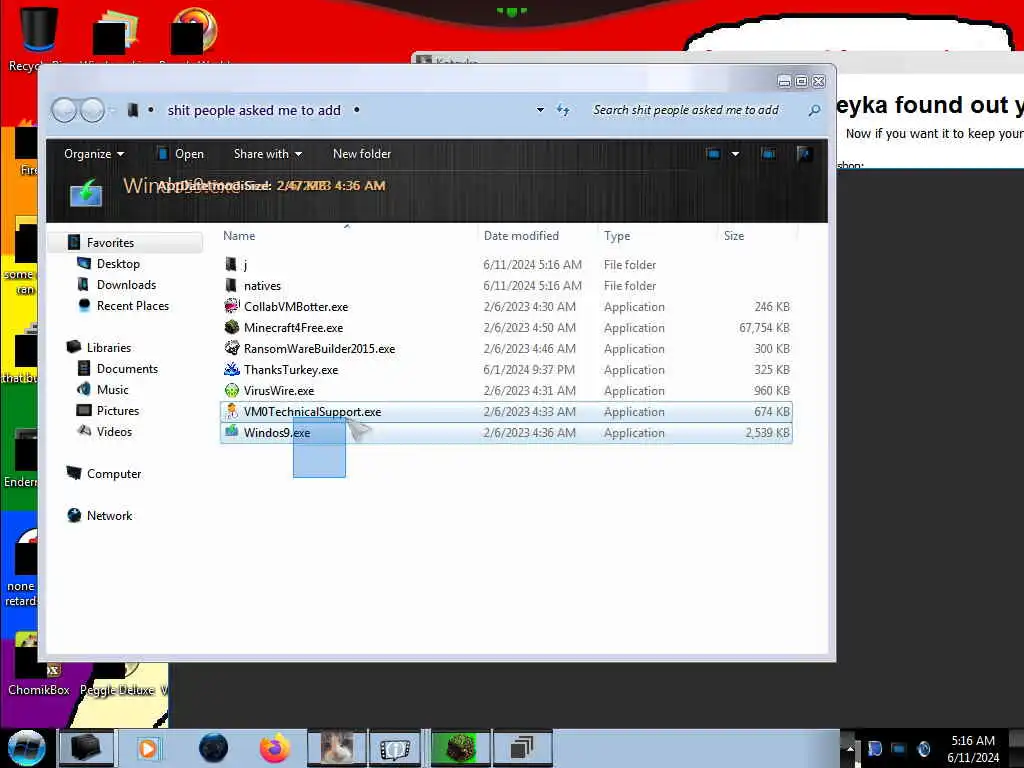Go to Downloads in navigation pane

tap(126, 285)
